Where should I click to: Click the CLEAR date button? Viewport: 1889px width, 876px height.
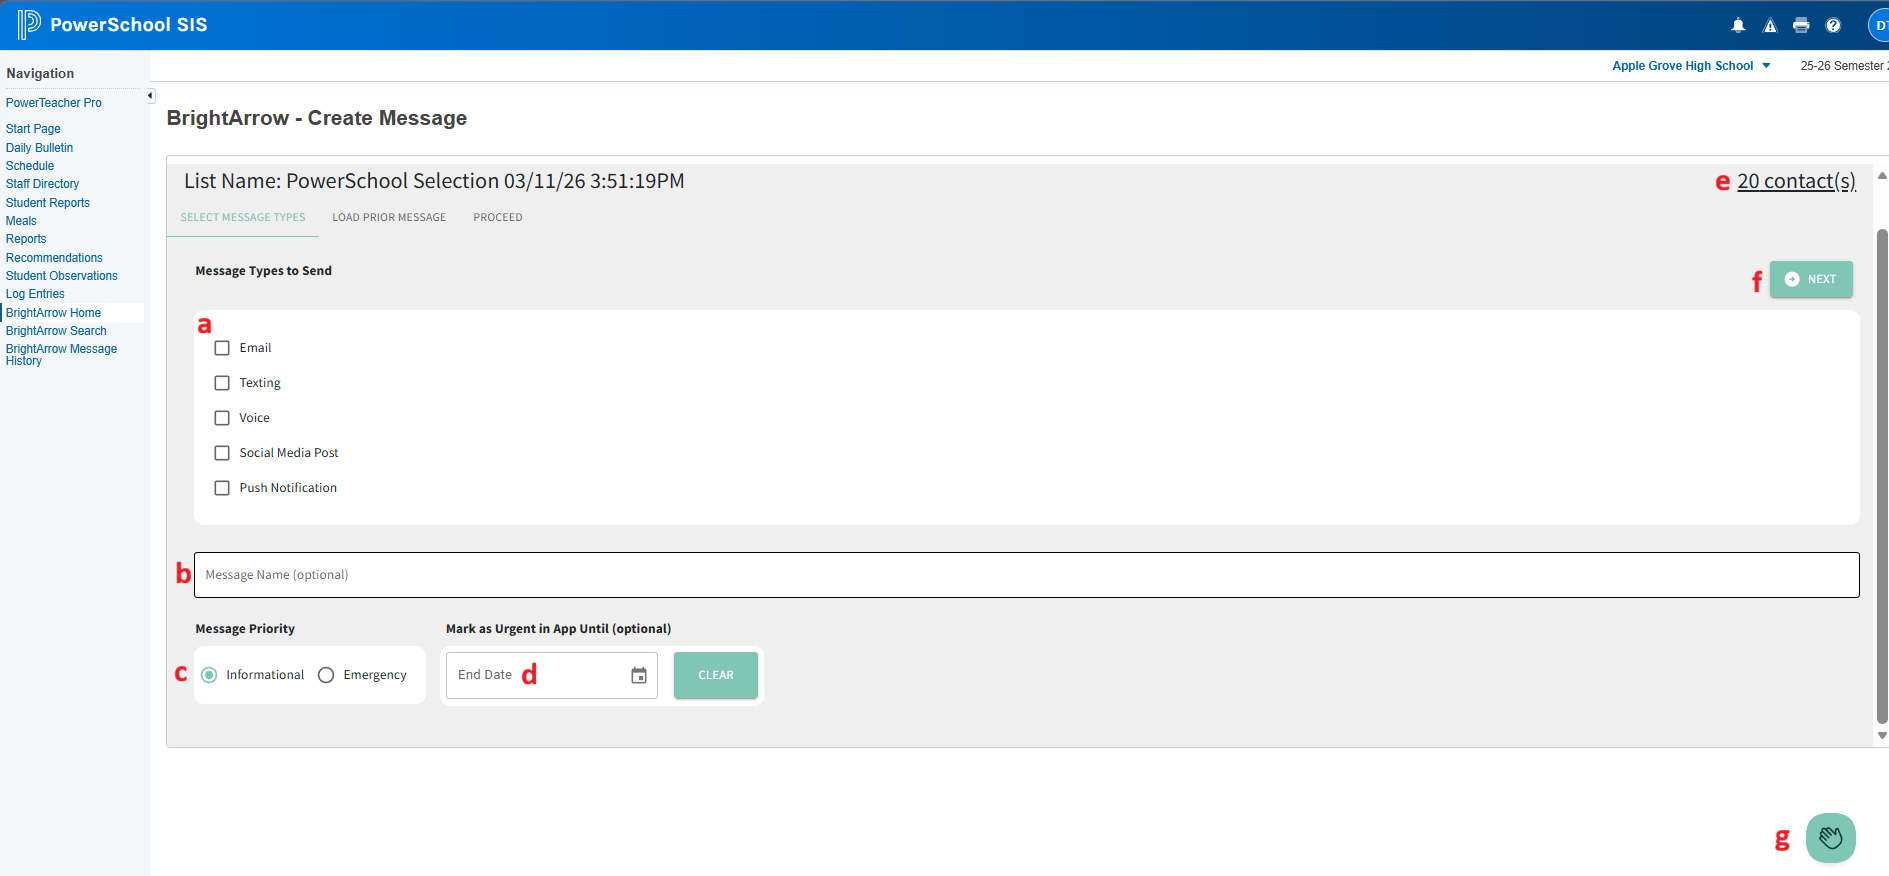[x=716, y=675]
